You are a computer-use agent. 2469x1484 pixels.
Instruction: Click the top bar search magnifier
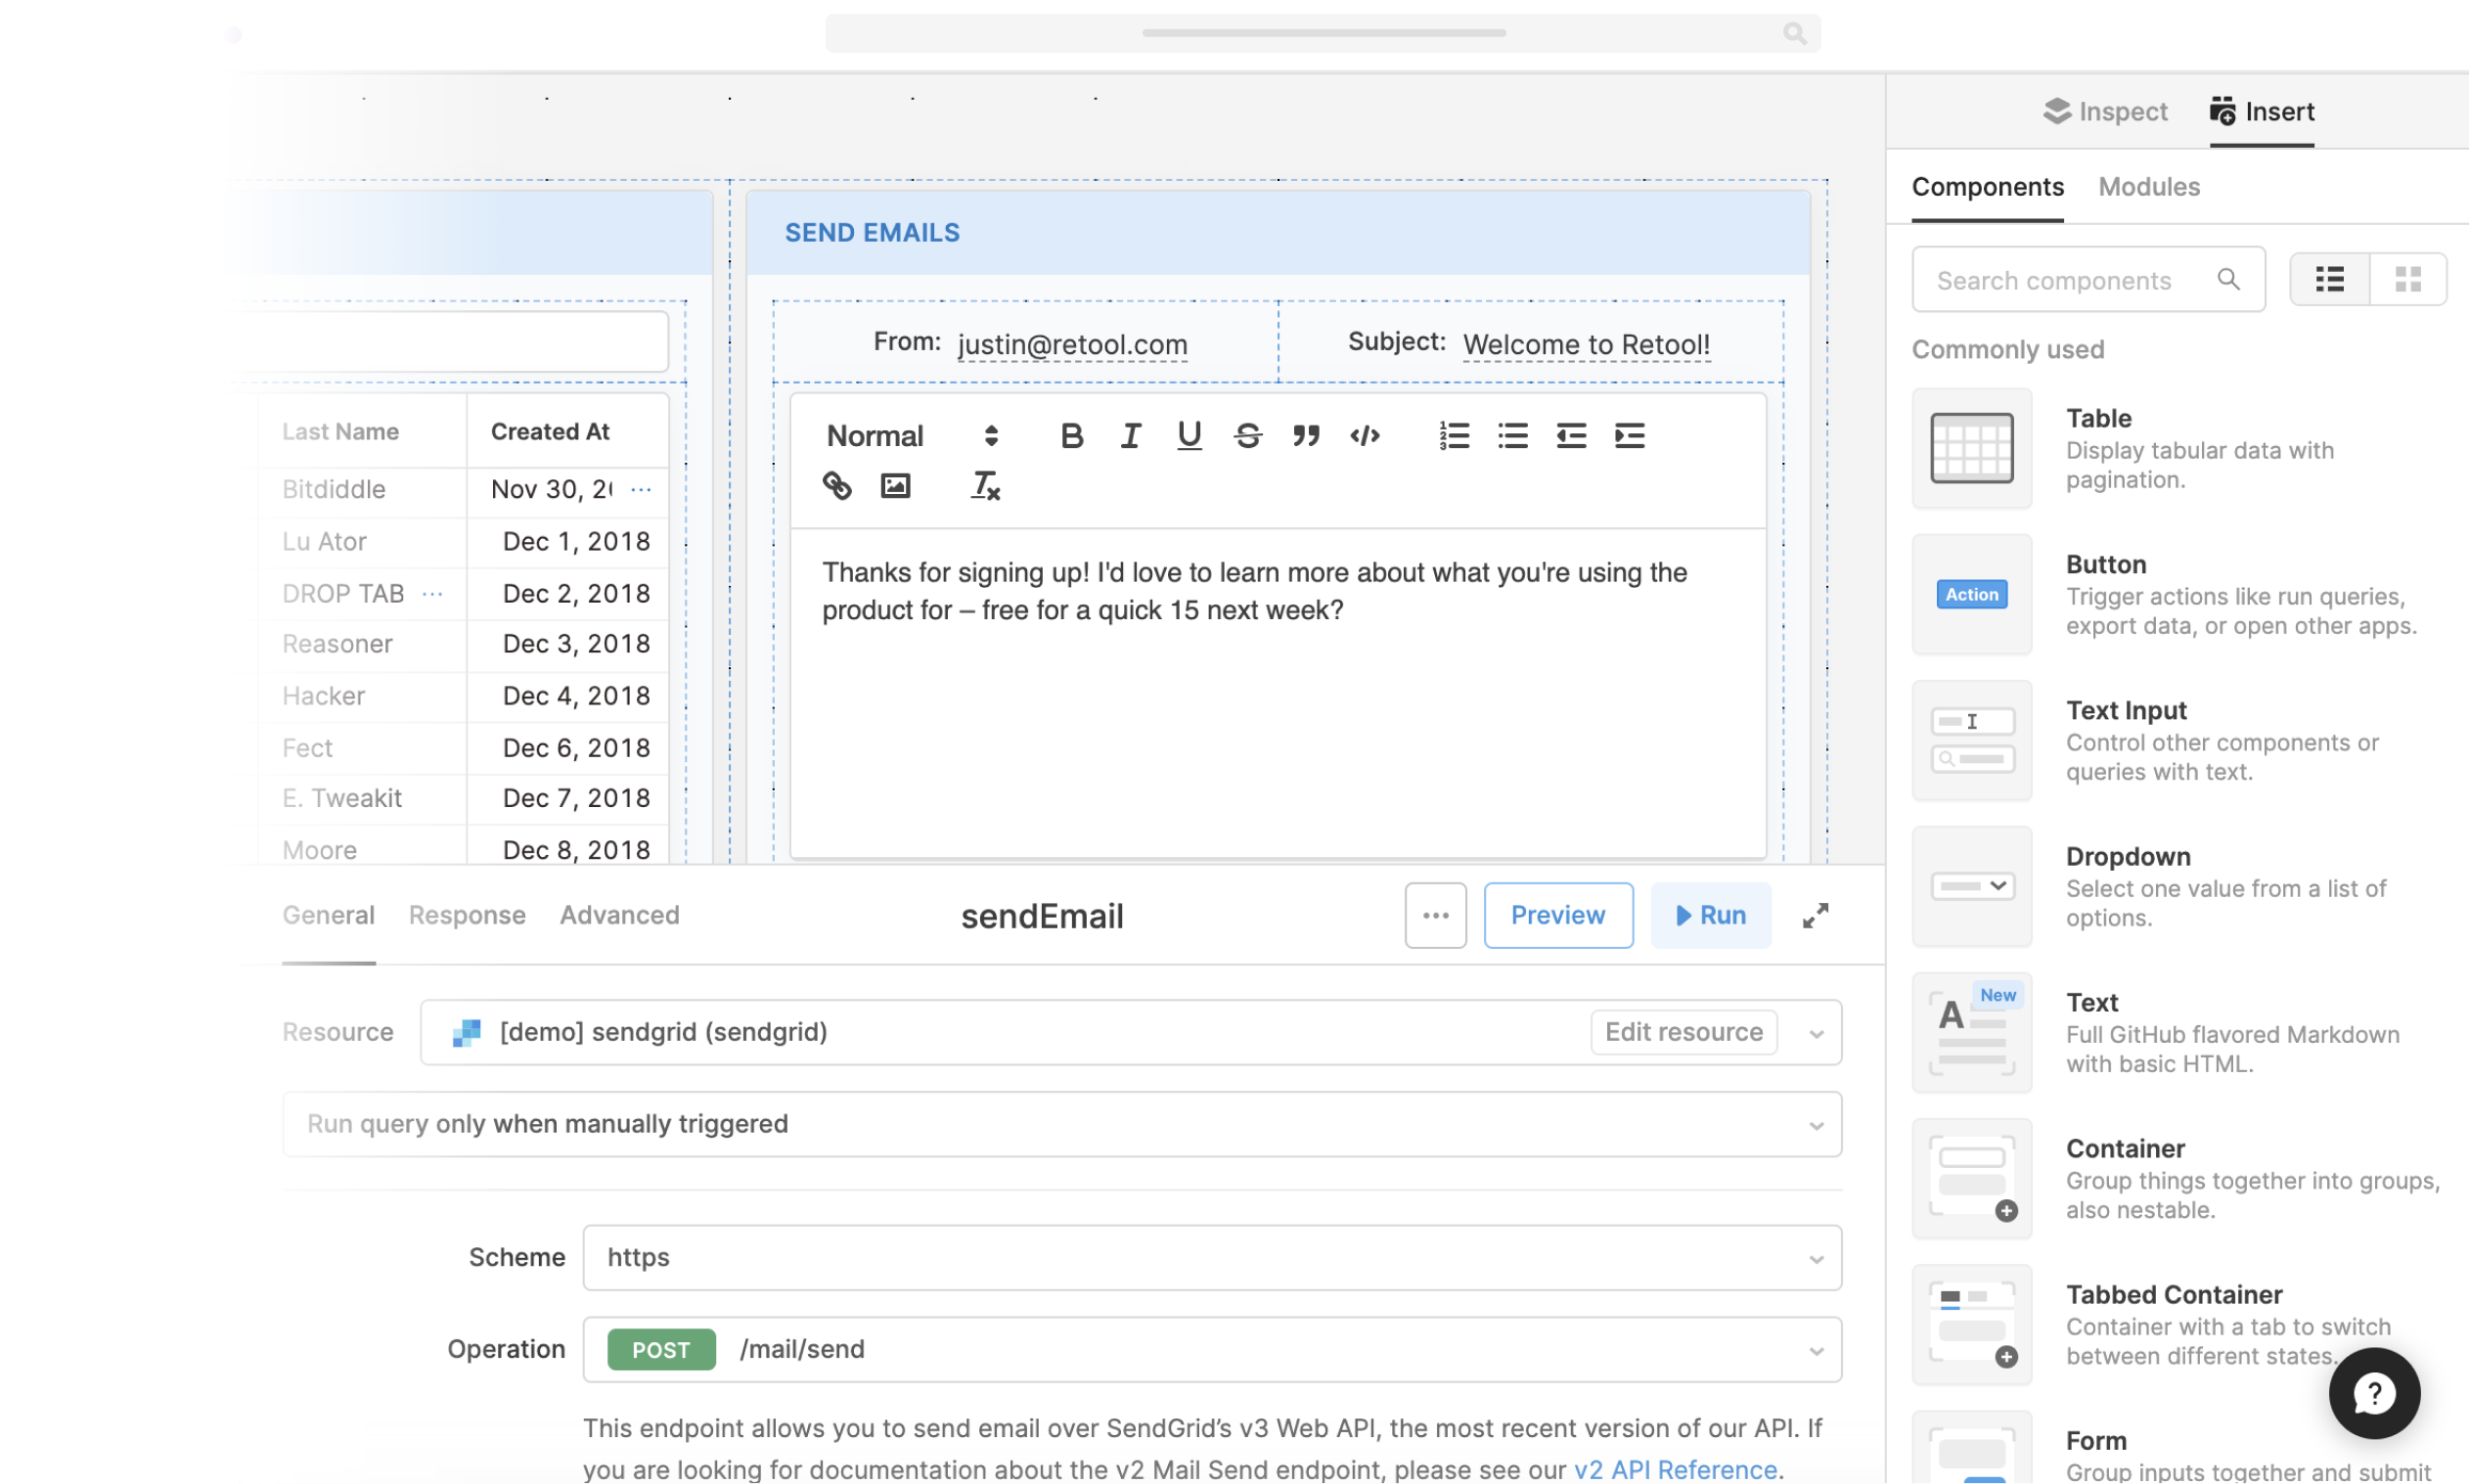pyautogui.click(x=1794, y=33)
